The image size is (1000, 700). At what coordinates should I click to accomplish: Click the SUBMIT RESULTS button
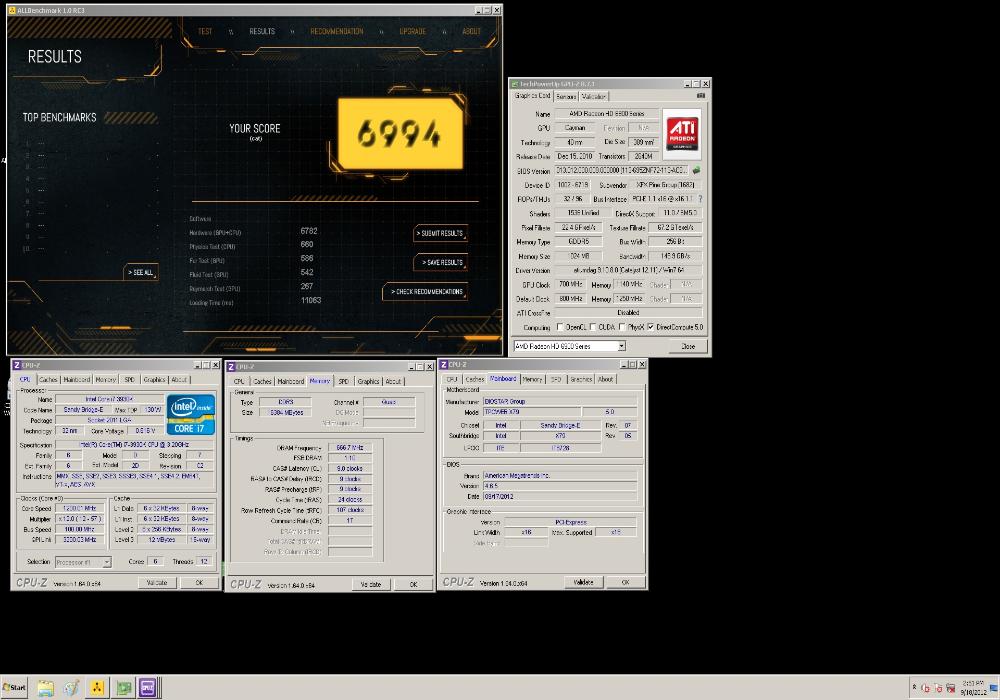[x=440, y=233]
